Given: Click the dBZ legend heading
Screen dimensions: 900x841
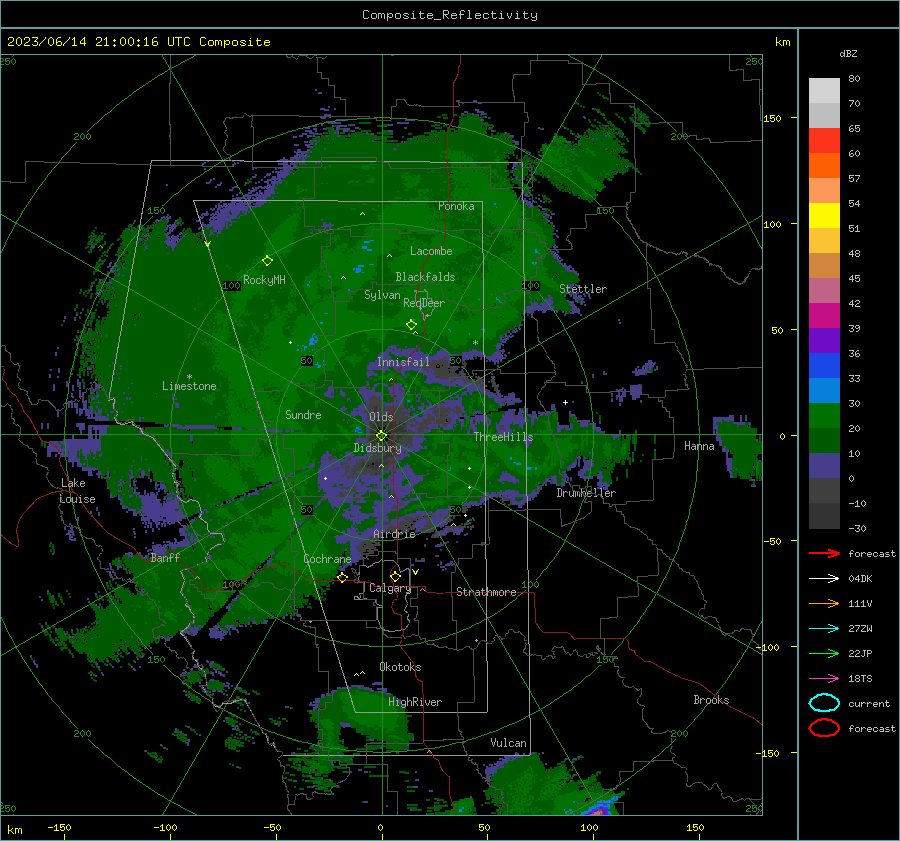Looking at the screenshot, I should click(x=848, y=54).
